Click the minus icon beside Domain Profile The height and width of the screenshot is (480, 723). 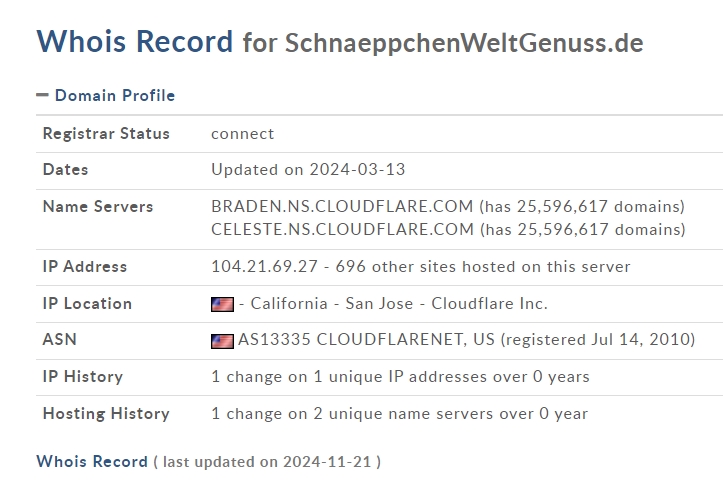coord(42,95)
